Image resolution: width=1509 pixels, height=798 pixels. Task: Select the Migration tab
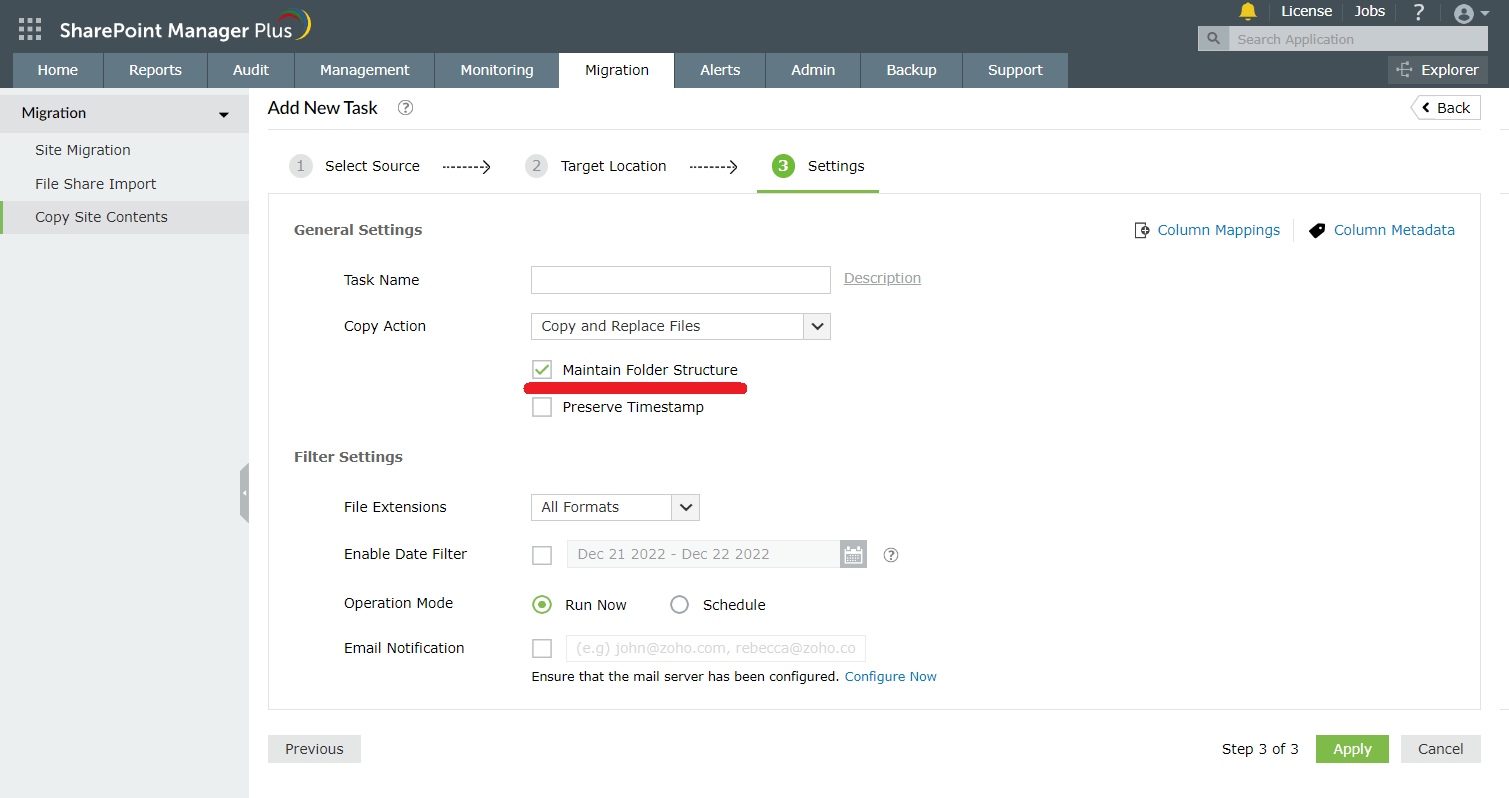[617, 70]
